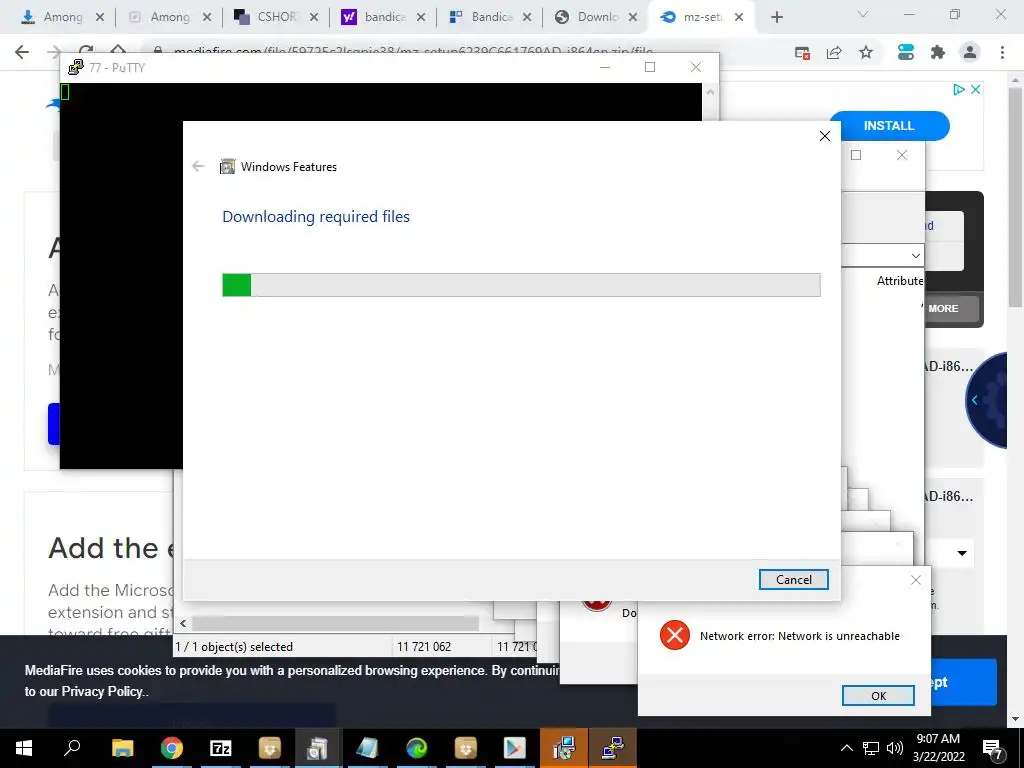
Task: Go back in Windows Features wizard
Action: (198, 167)
